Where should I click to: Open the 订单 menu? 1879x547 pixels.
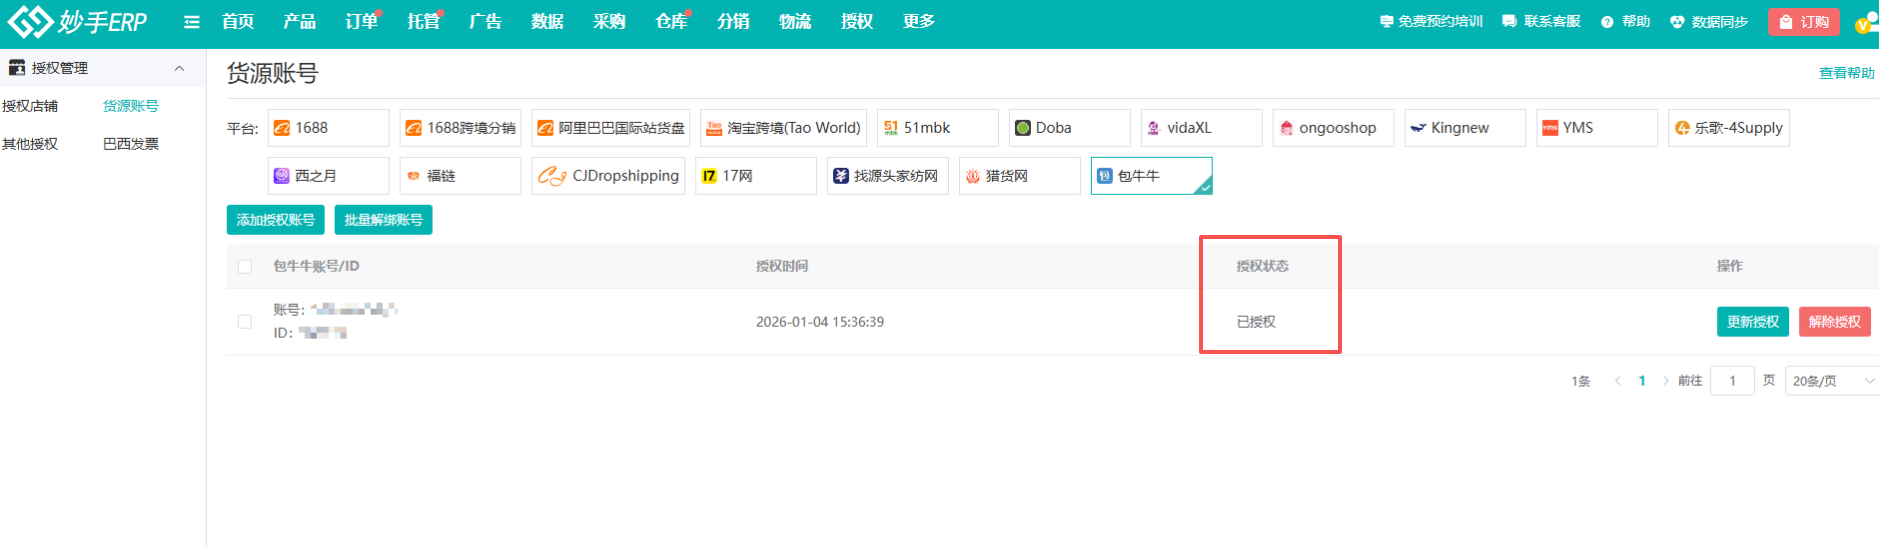(362, 21)
